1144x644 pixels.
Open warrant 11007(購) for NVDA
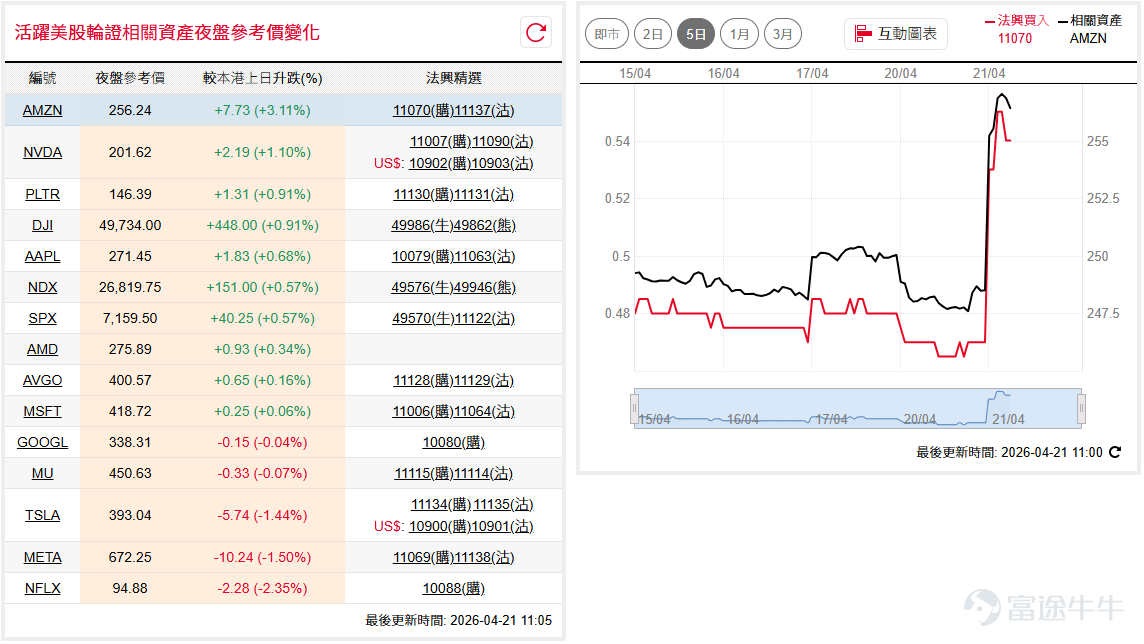click(x=441, y=141)
